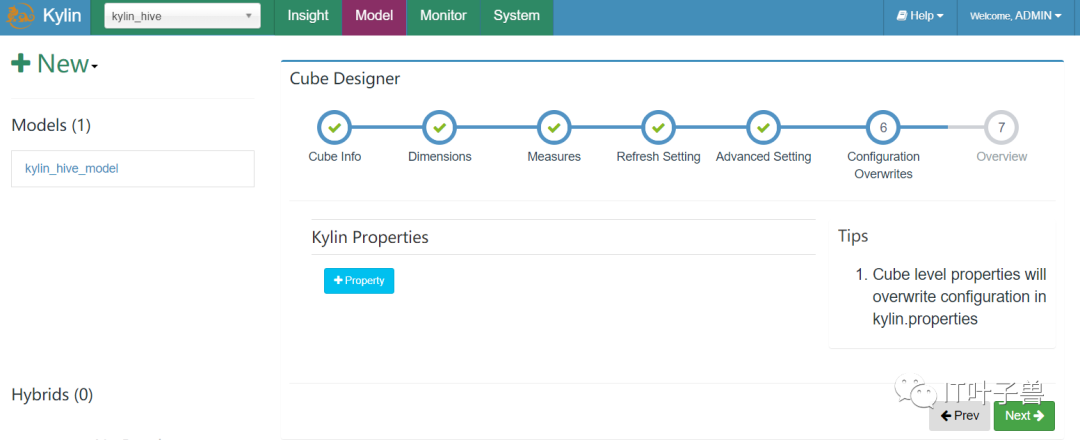This screenshot has width=1080, height=440.
Task: Go to Cube Info step circle
Action: click(334, 127)
